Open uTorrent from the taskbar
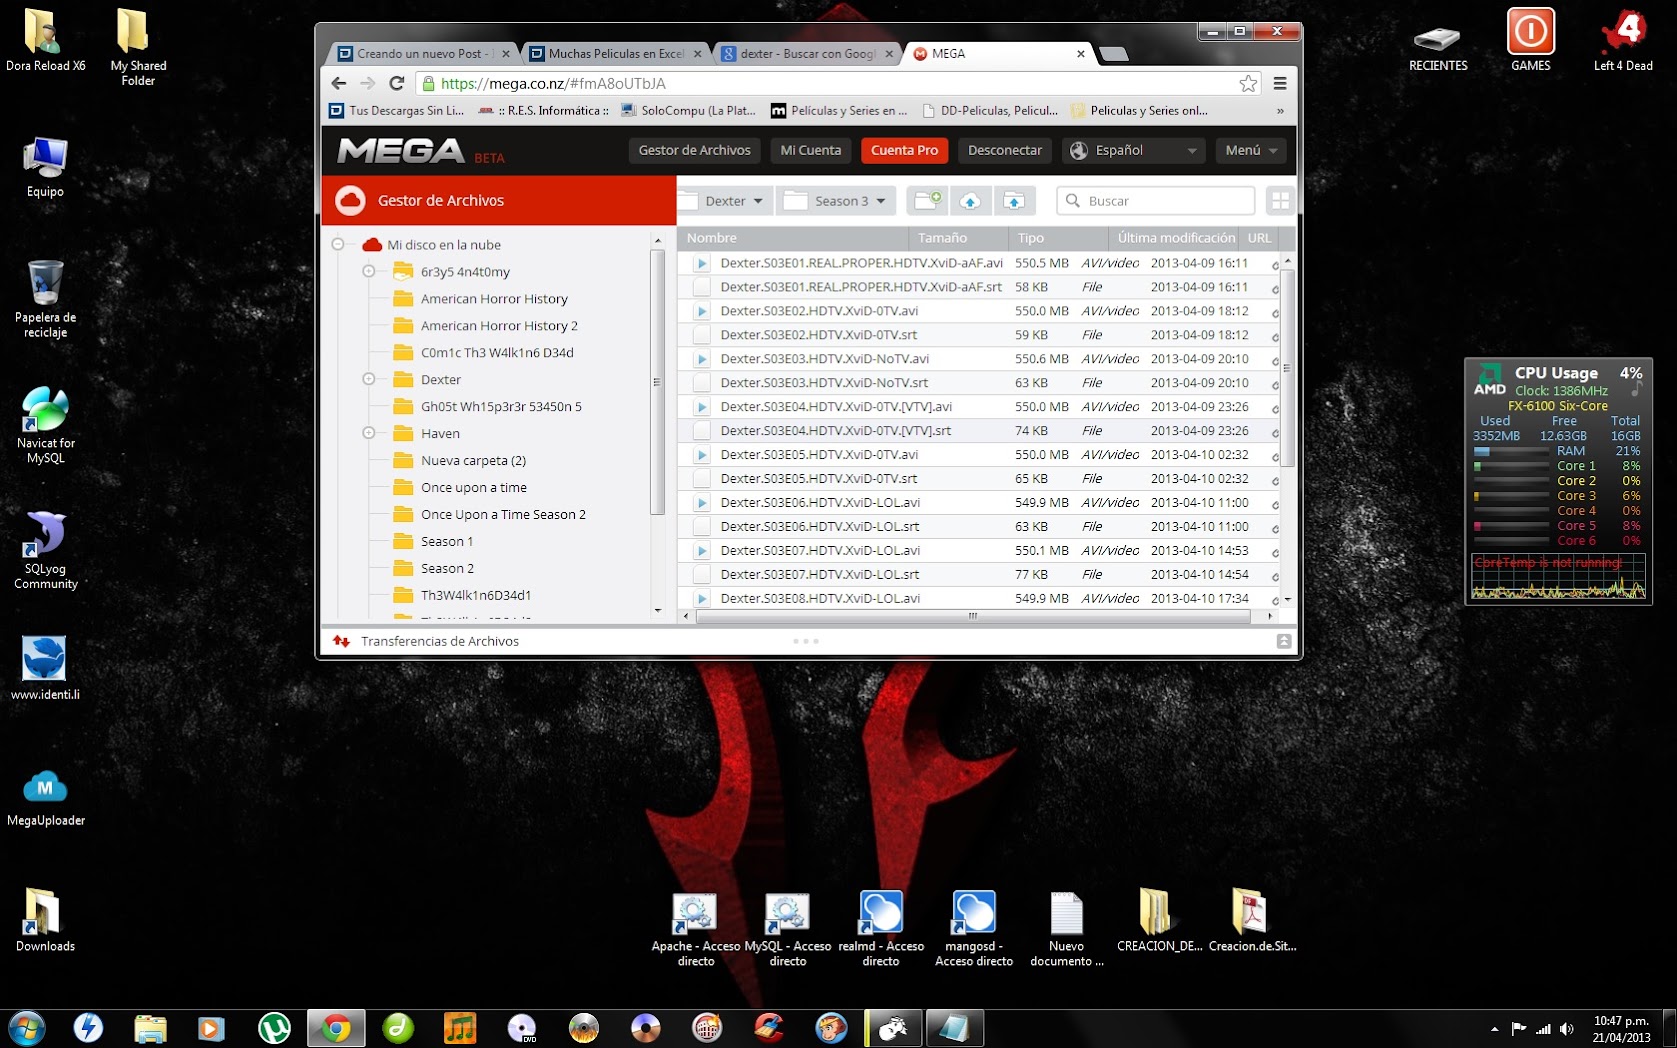This screenshot has height=1048, width=1677. pyautogui.click(x=274, y=1028)
